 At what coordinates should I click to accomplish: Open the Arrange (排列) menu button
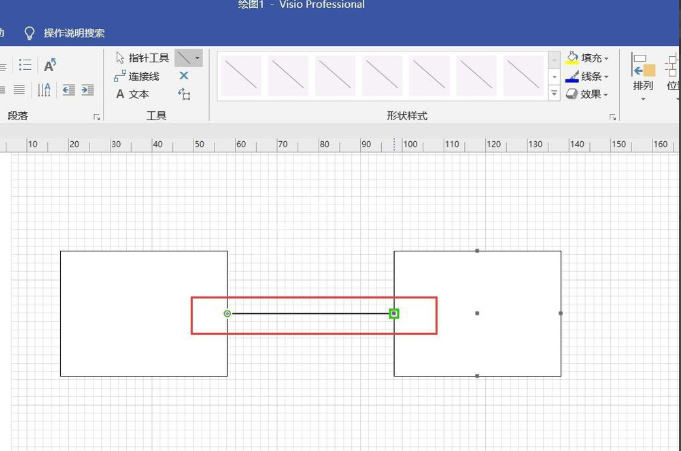click(x=643, y=77)
